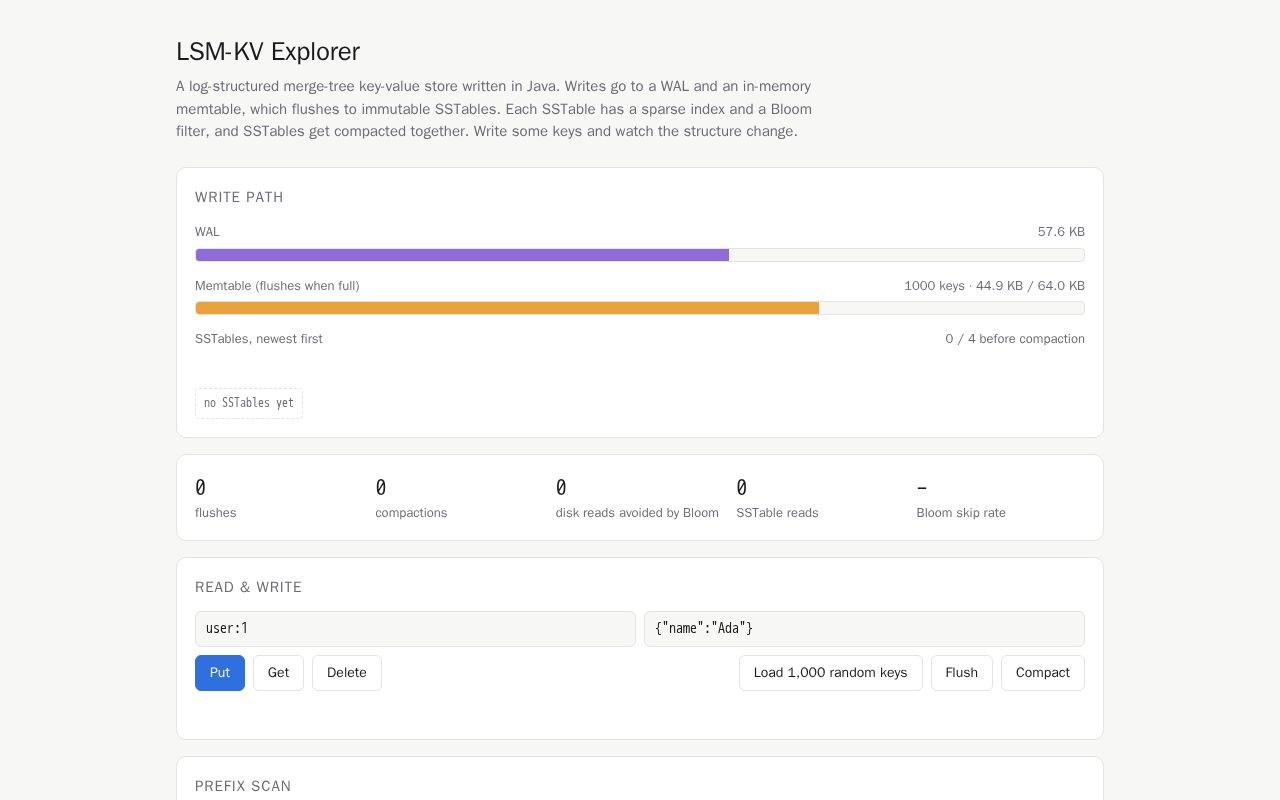Viewport: 1280px width, 800px height.
Task: Click the READ & WRITE section title
Action: (x=248, y=587)
